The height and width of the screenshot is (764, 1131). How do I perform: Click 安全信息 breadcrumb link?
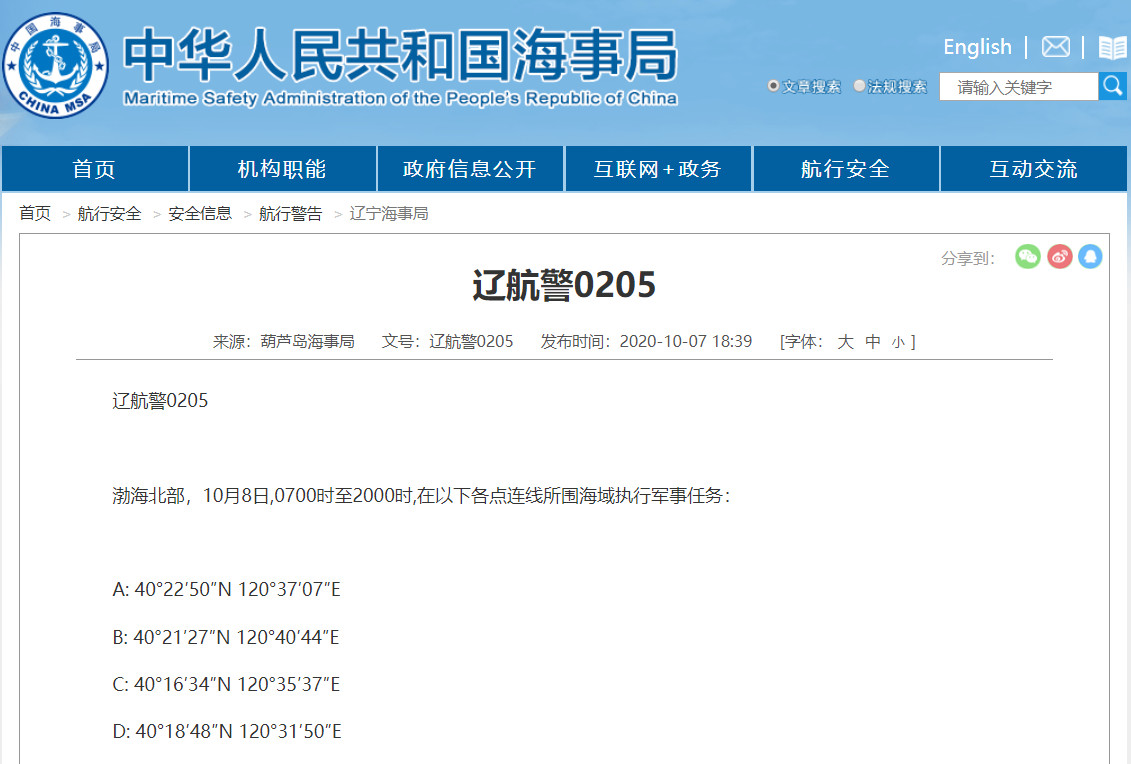coord(200,214)
